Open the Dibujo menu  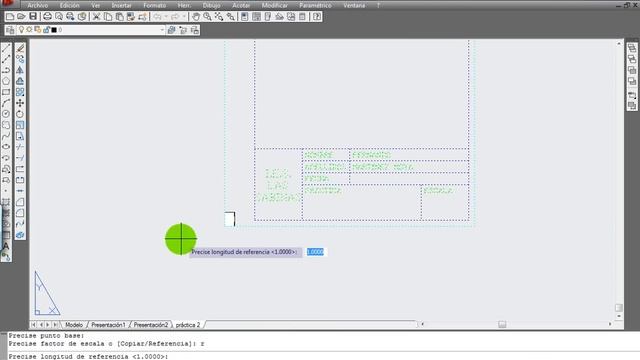[x=211, y=5]
